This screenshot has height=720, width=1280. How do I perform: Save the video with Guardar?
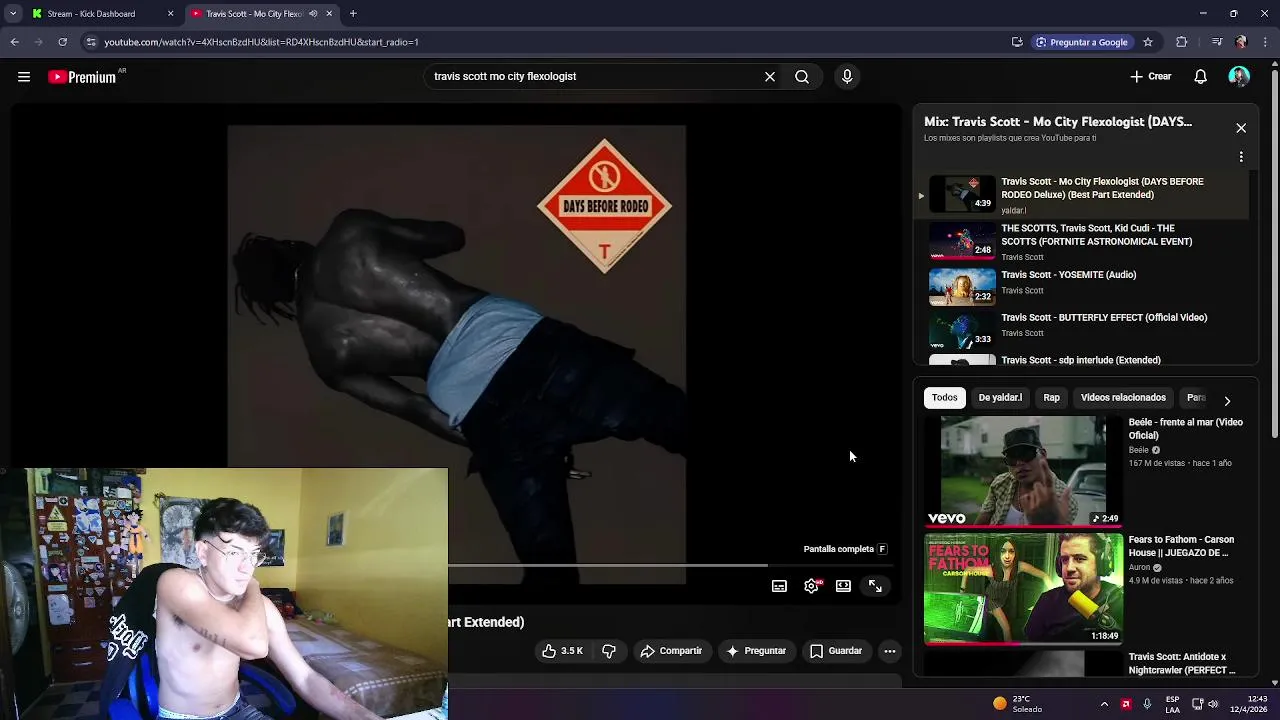tap(836, 651)
